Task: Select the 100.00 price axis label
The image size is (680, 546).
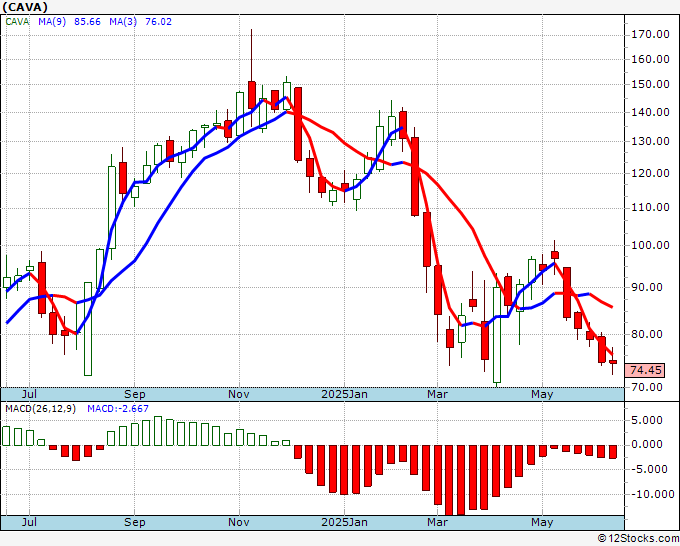Action: (649, 245)
